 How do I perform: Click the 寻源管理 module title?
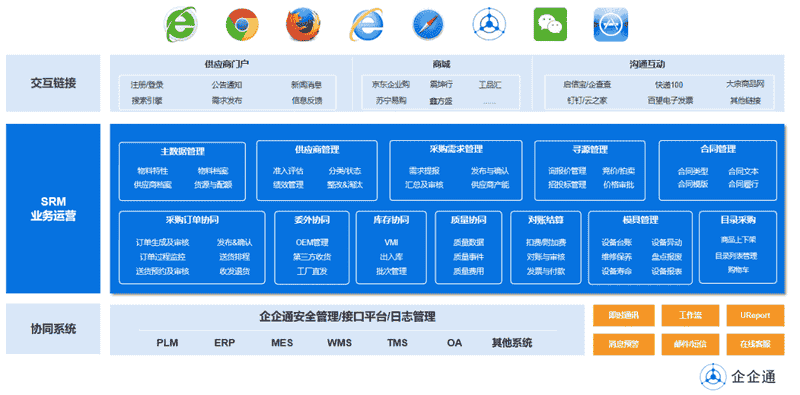coord(590,150)
